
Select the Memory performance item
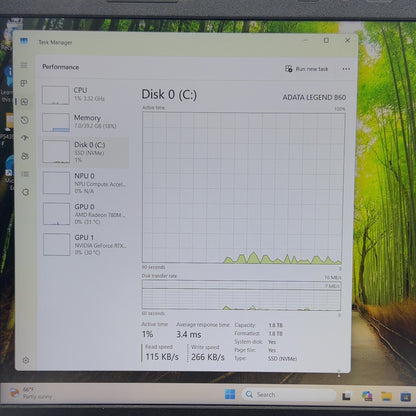coord(85,122)
